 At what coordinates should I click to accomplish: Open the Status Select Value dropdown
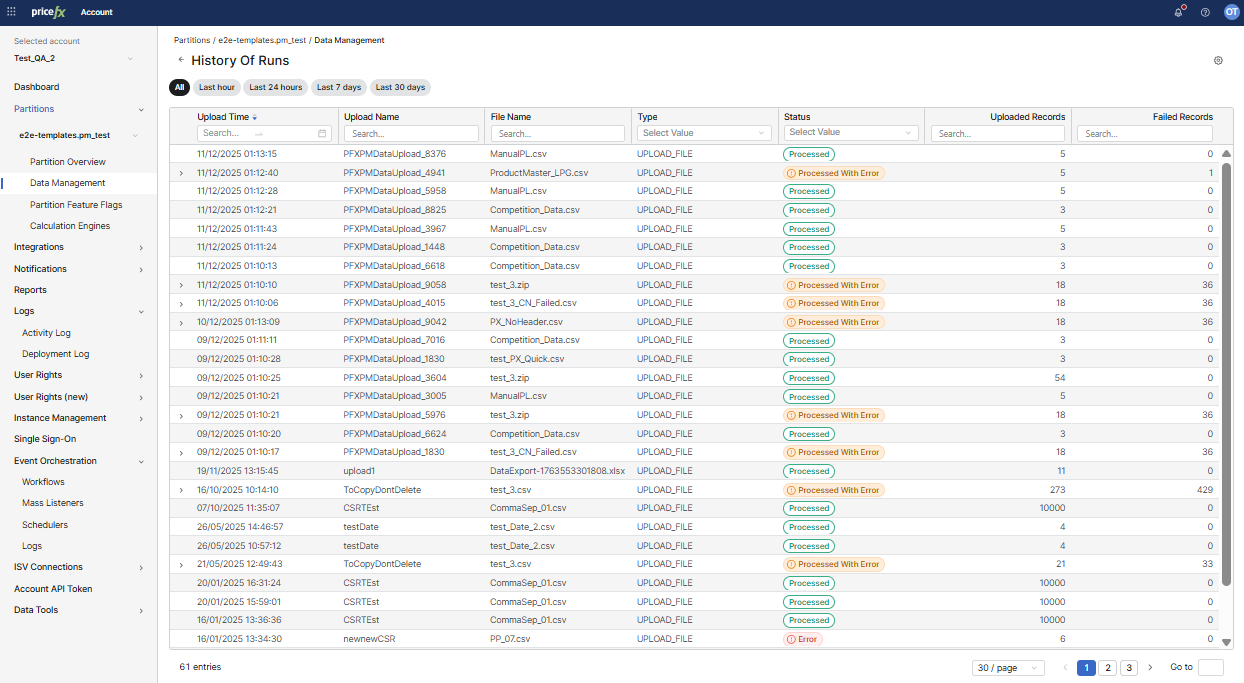(850, 132)
